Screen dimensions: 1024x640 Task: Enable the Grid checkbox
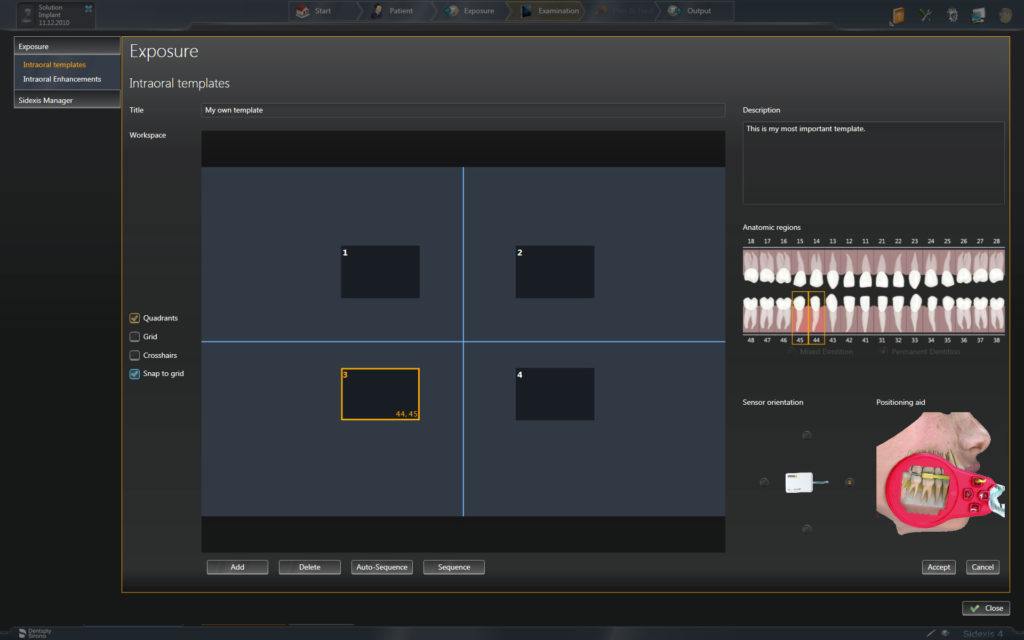(134, 337)
